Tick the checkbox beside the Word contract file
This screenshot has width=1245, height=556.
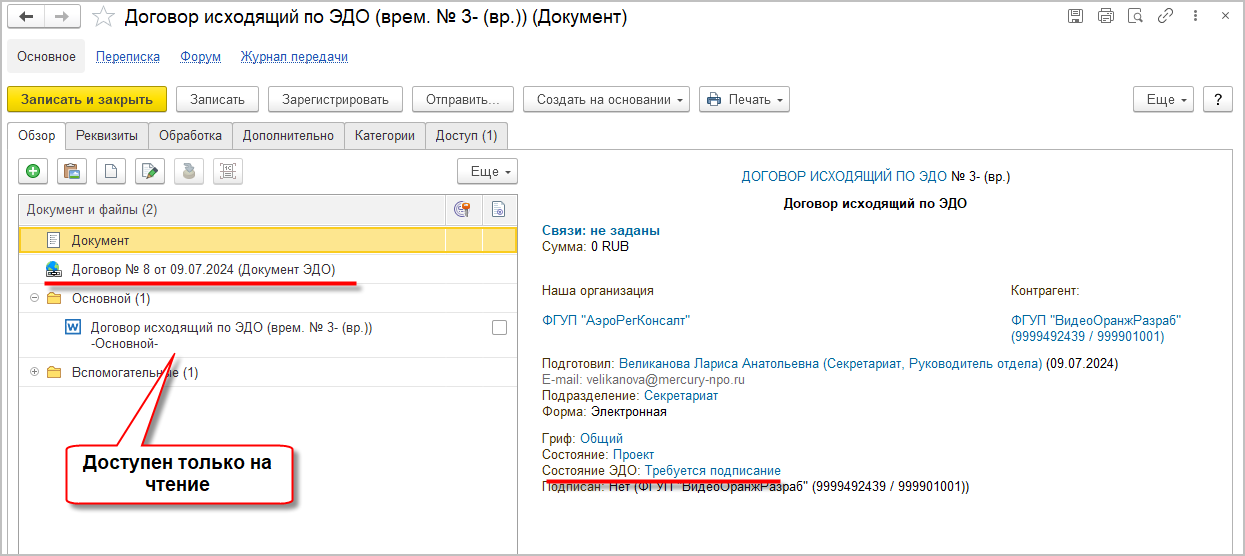[x=499, y=327]
